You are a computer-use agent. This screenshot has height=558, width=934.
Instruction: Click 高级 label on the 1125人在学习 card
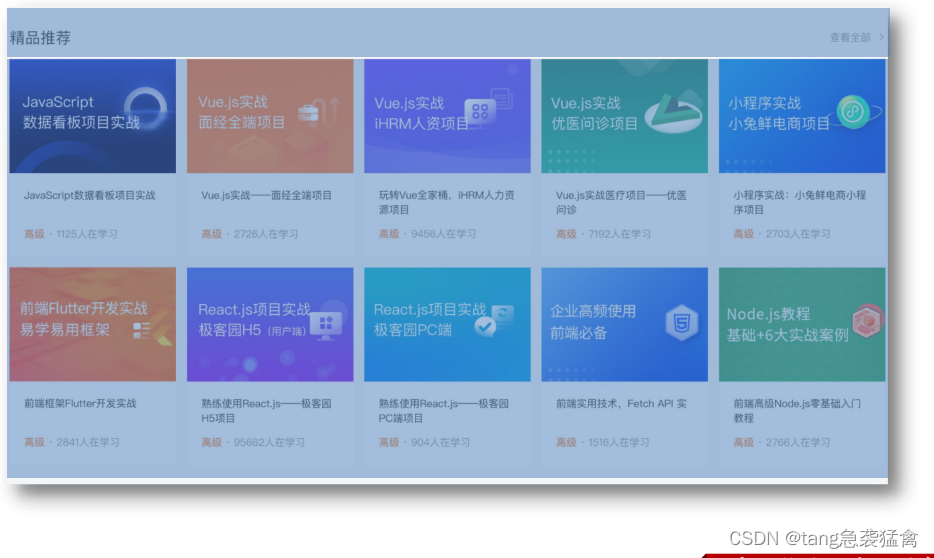click(x=34, y=234)
